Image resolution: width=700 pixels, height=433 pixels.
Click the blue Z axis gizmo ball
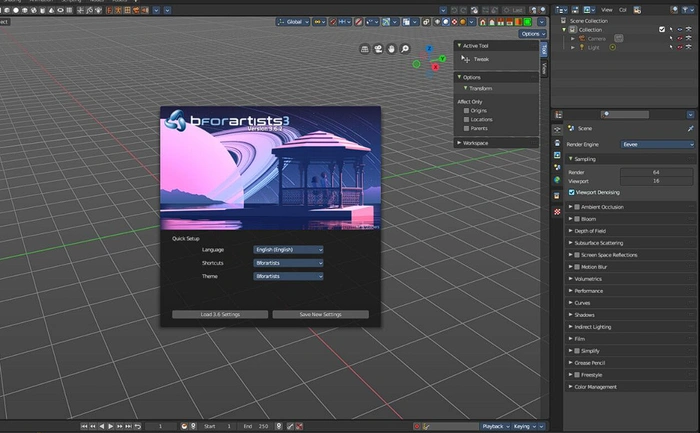429,48
